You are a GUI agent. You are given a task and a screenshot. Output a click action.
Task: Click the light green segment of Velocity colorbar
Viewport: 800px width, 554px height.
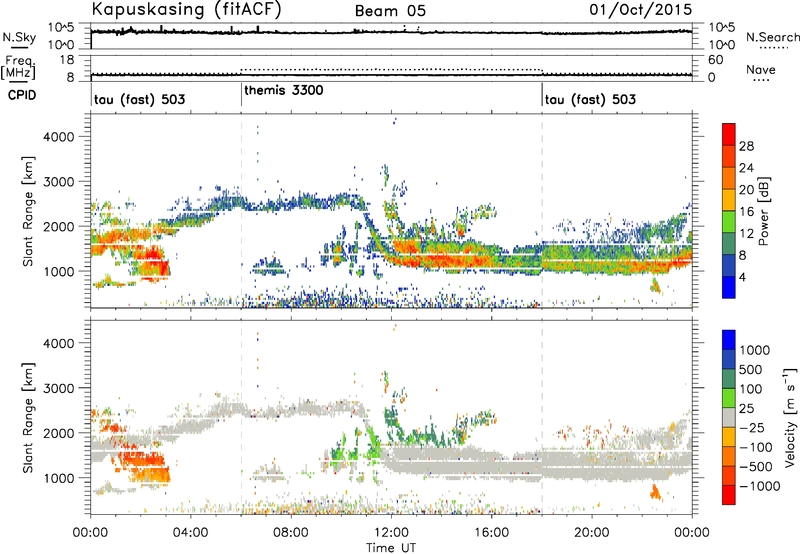click(x=729, y=398)
